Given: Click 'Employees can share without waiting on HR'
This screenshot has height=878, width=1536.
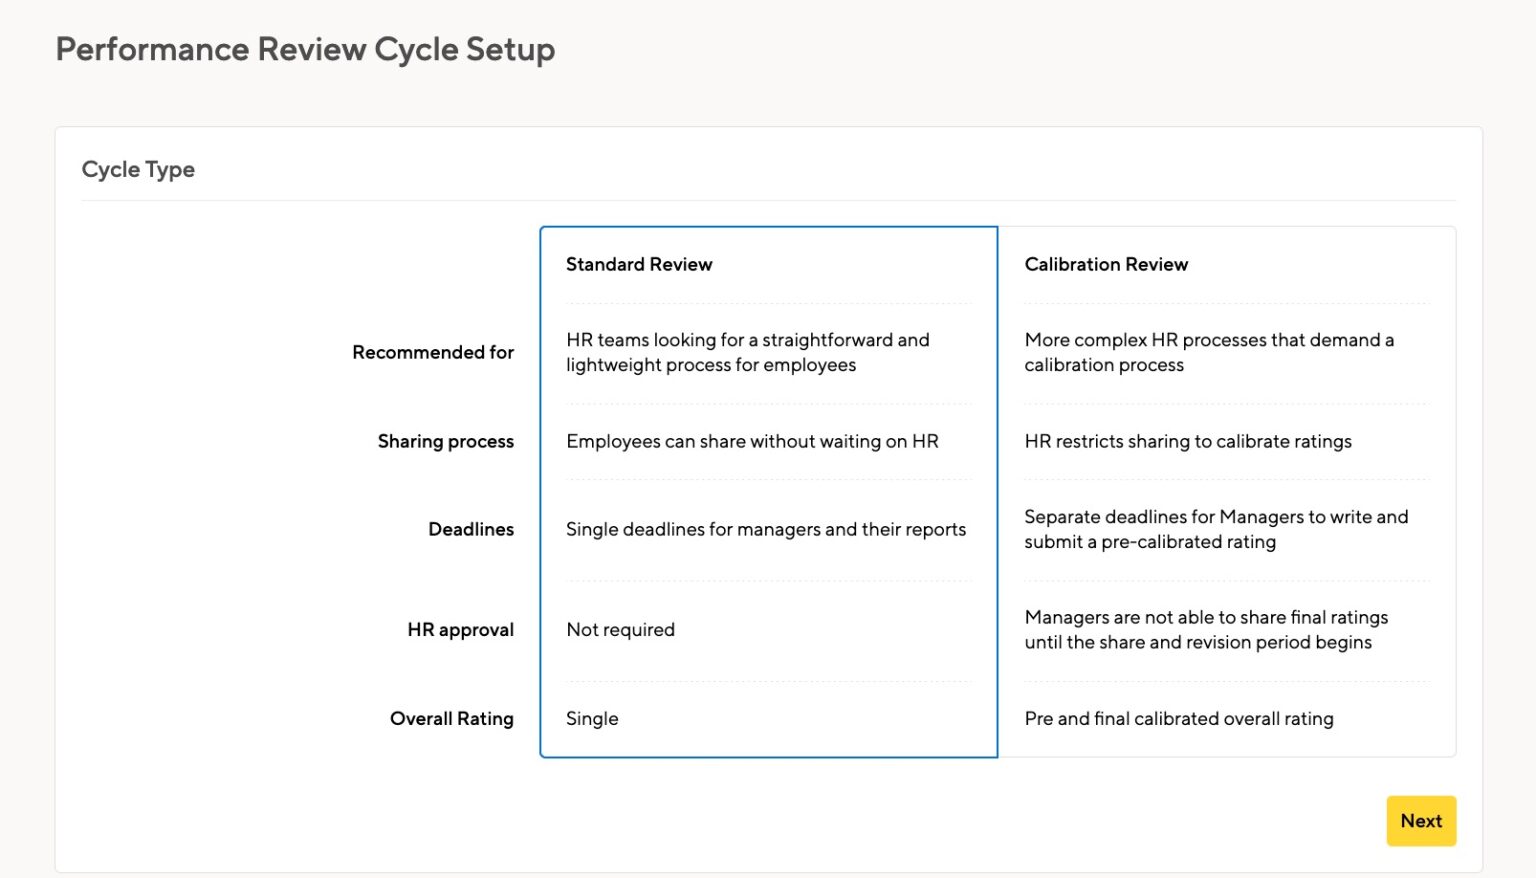Looking at the screenshot, I should coord(752,441).
